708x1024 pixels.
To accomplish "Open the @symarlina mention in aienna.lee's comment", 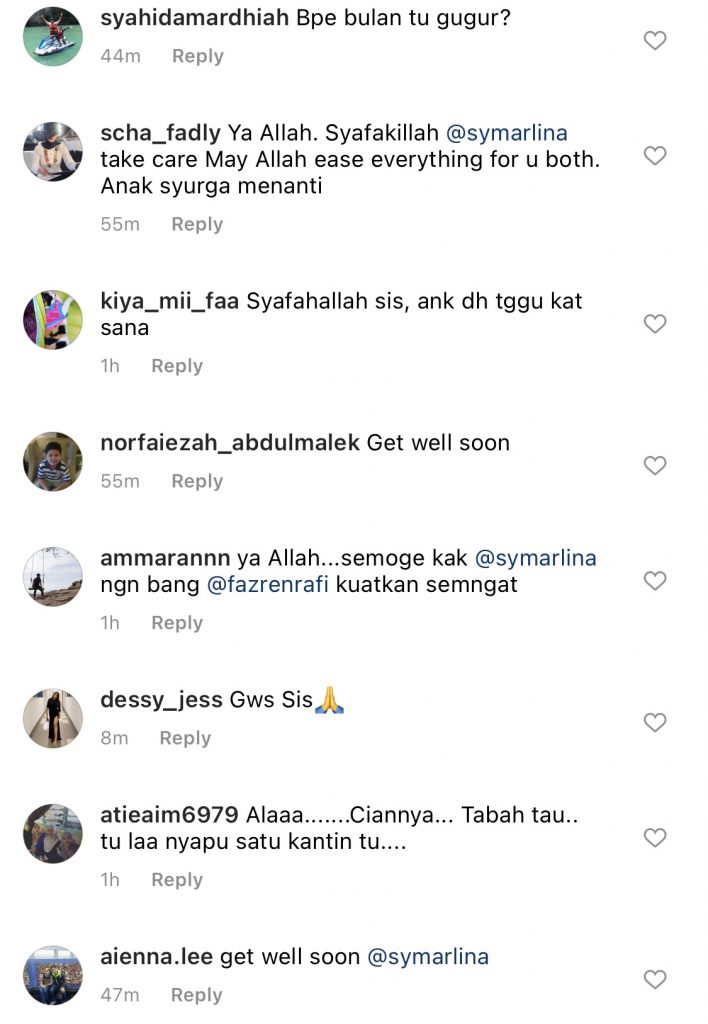I will point(428,957).
